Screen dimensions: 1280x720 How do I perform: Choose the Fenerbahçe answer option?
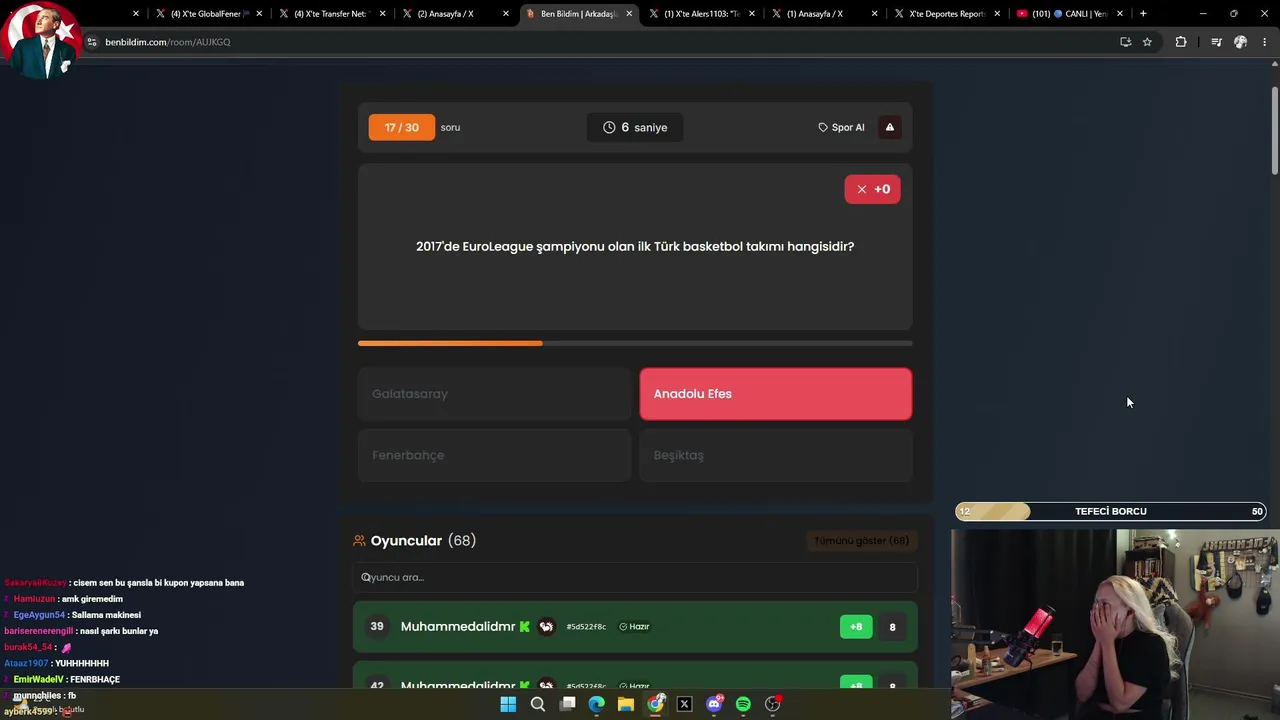coord(494,455)
